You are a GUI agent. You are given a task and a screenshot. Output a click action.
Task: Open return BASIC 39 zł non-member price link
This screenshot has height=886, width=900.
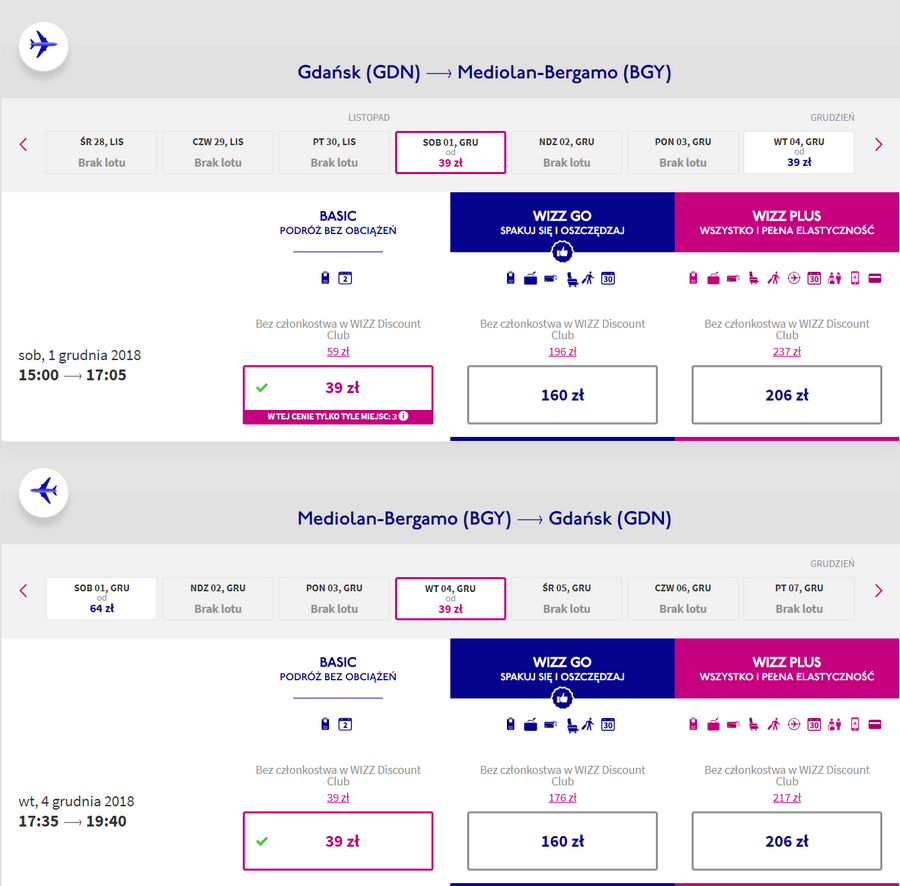pyautogui.click(x=338, y=798)
